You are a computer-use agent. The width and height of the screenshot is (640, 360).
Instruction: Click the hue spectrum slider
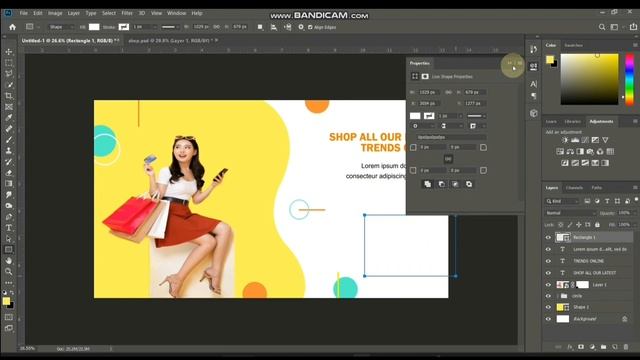point(629,79)
